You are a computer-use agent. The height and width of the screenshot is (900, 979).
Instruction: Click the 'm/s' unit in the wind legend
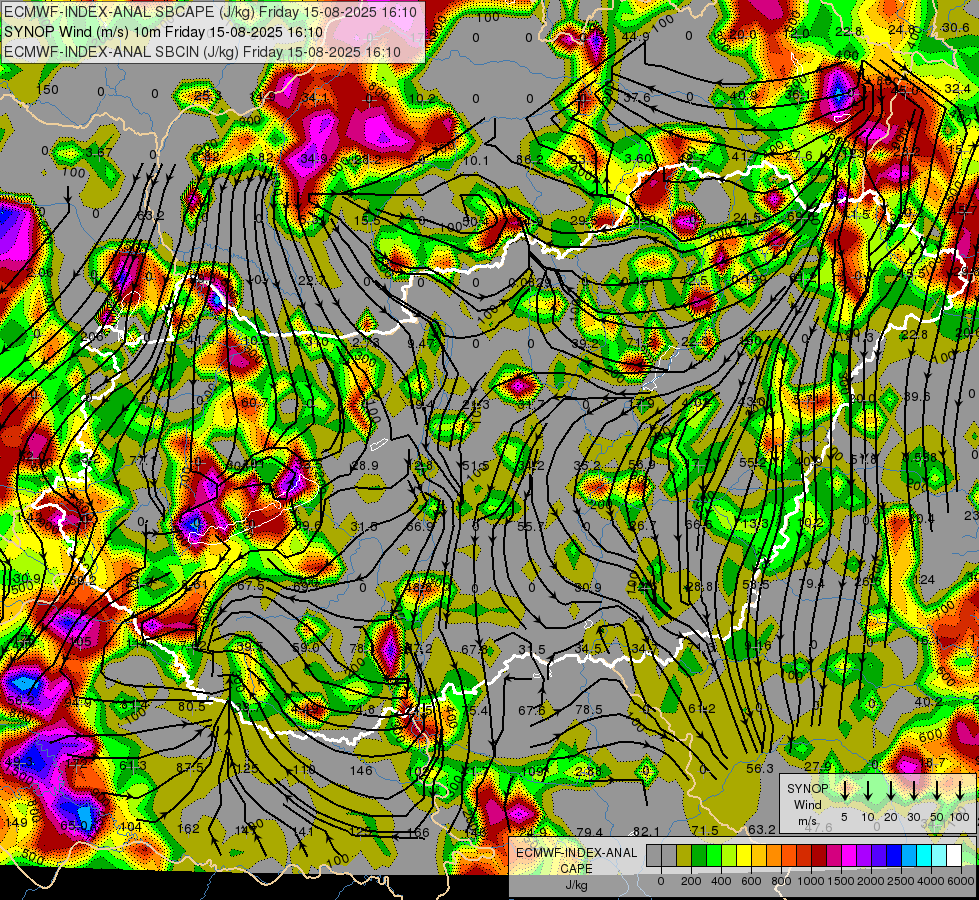(x=807, y=821)
